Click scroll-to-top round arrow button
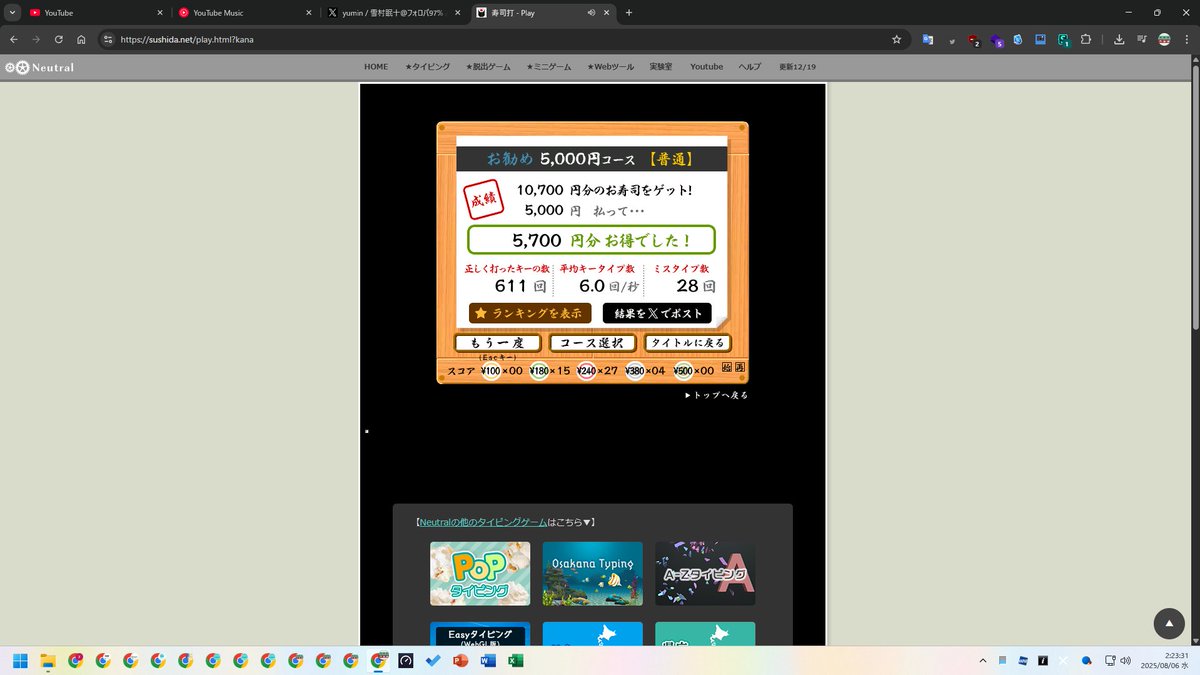This screenshot has width=1200, height=675. click(1169, 623)
